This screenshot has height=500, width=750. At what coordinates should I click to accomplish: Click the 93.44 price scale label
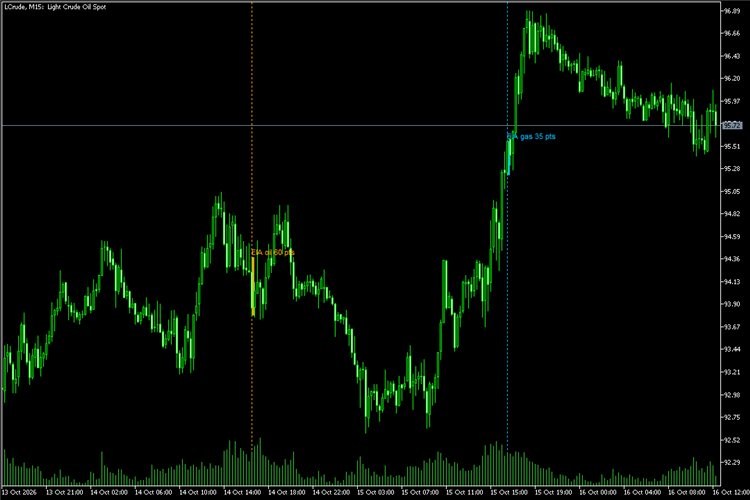732,349
